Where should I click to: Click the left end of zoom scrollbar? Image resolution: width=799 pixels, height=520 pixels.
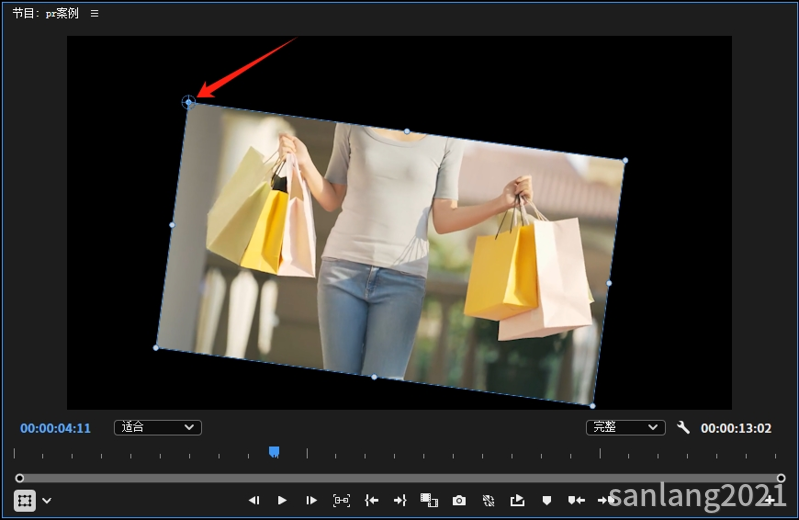point(19,478)
